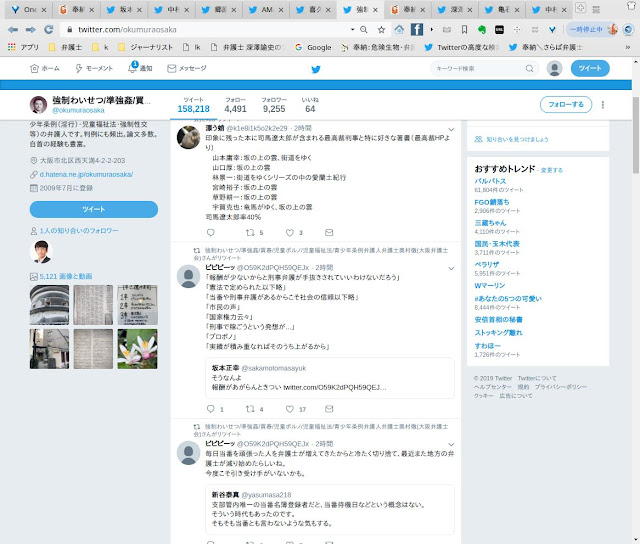Open the profile avatar menu in Twitter header

(x=554, y=68)
